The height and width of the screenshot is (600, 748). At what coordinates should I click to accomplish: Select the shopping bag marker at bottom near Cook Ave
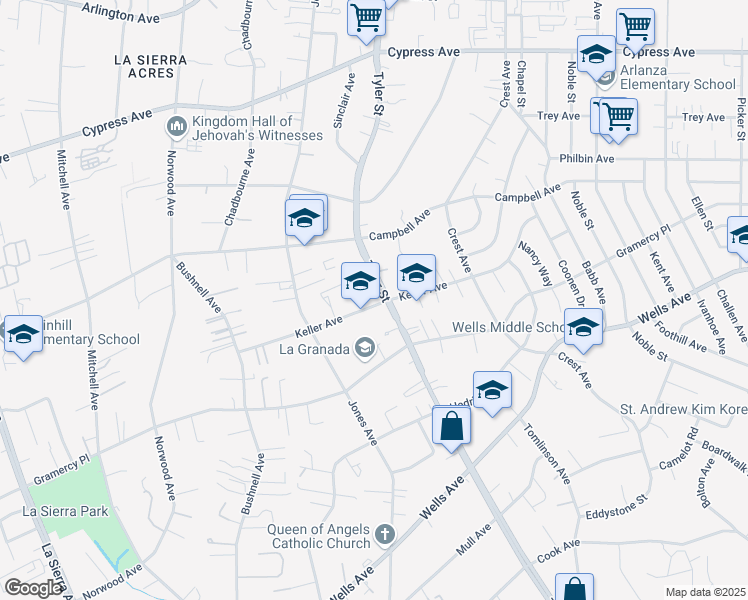point(574,590)
